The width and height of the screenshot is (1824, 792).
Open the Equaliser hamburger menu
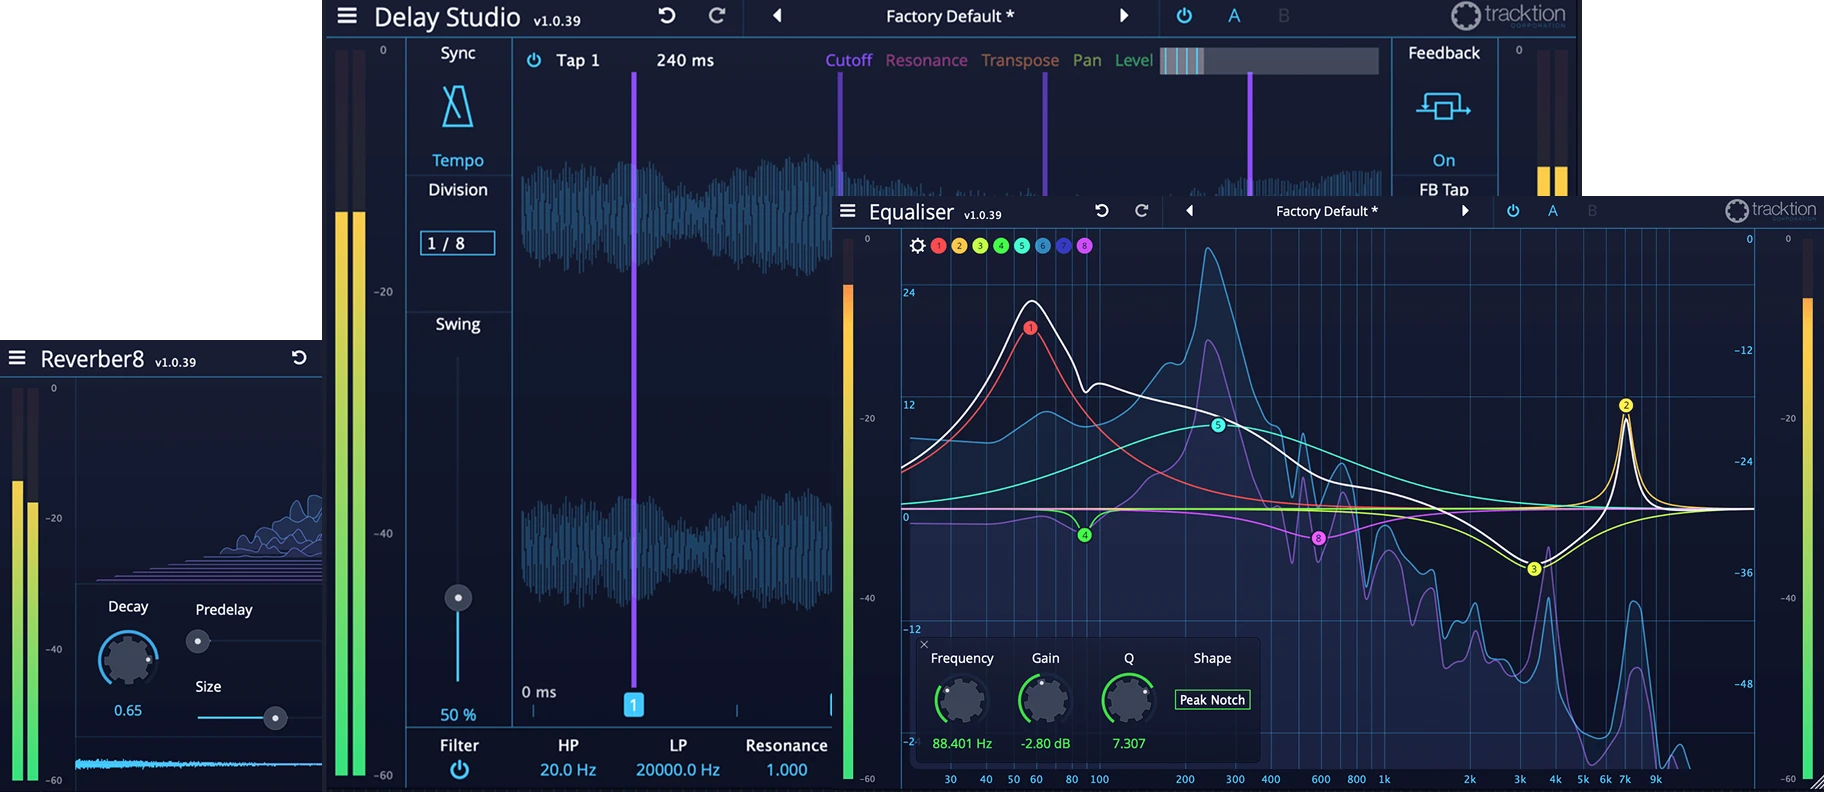pyautogui.click(x=848, y=211)
